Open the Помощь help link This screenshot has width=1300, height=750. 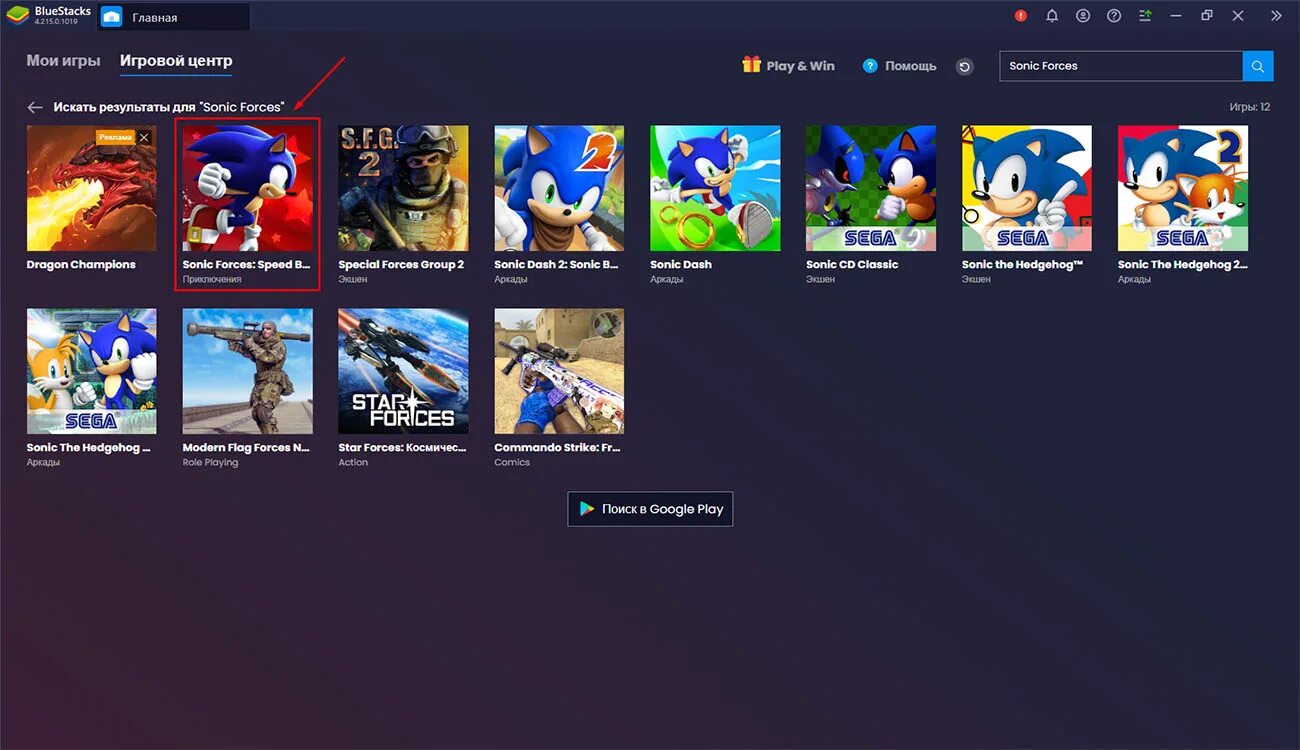point(899,66)
